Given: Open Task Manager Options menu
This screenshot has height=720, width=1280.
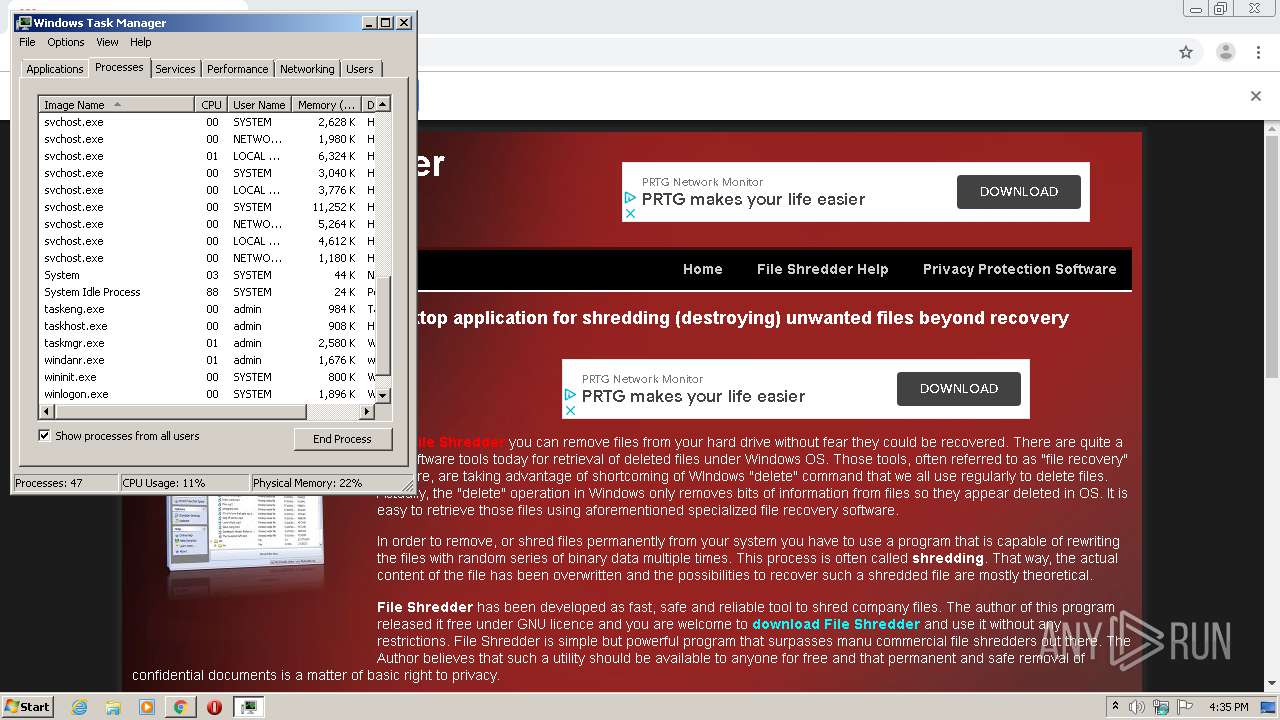Looking at the screenshot, I should [66, 42].
